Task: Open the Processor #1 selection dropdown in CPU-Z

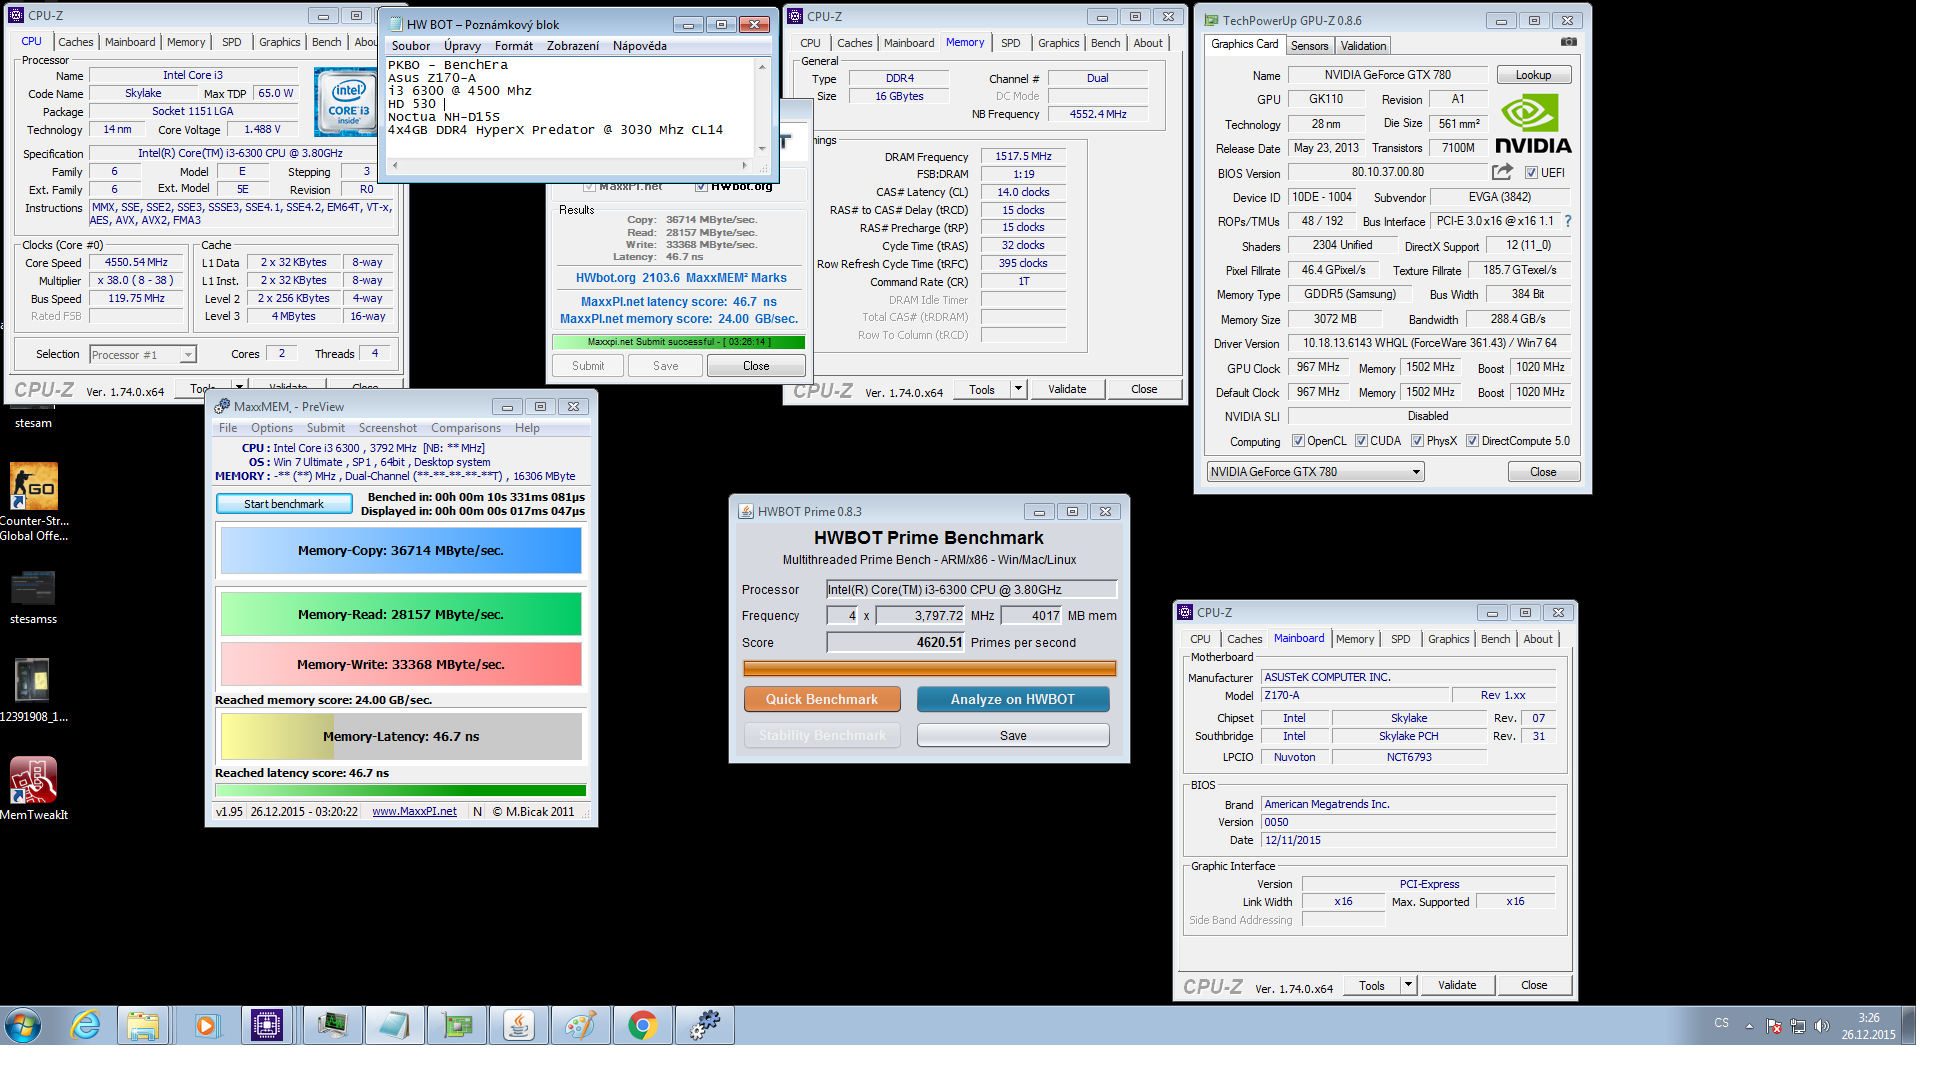Action: click(142, 355)
